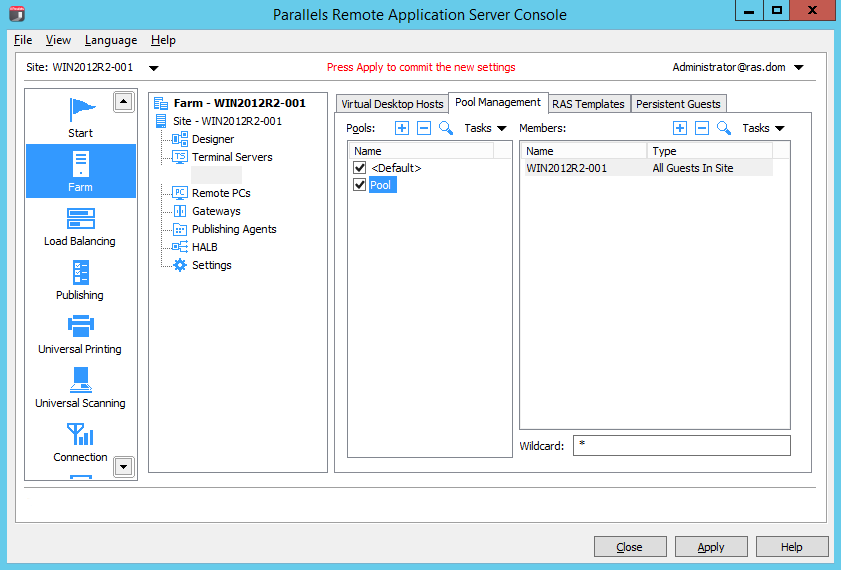Click the Terminal Servers TS icon
This screenshot has width=841, height=570.
pos(180,157)
